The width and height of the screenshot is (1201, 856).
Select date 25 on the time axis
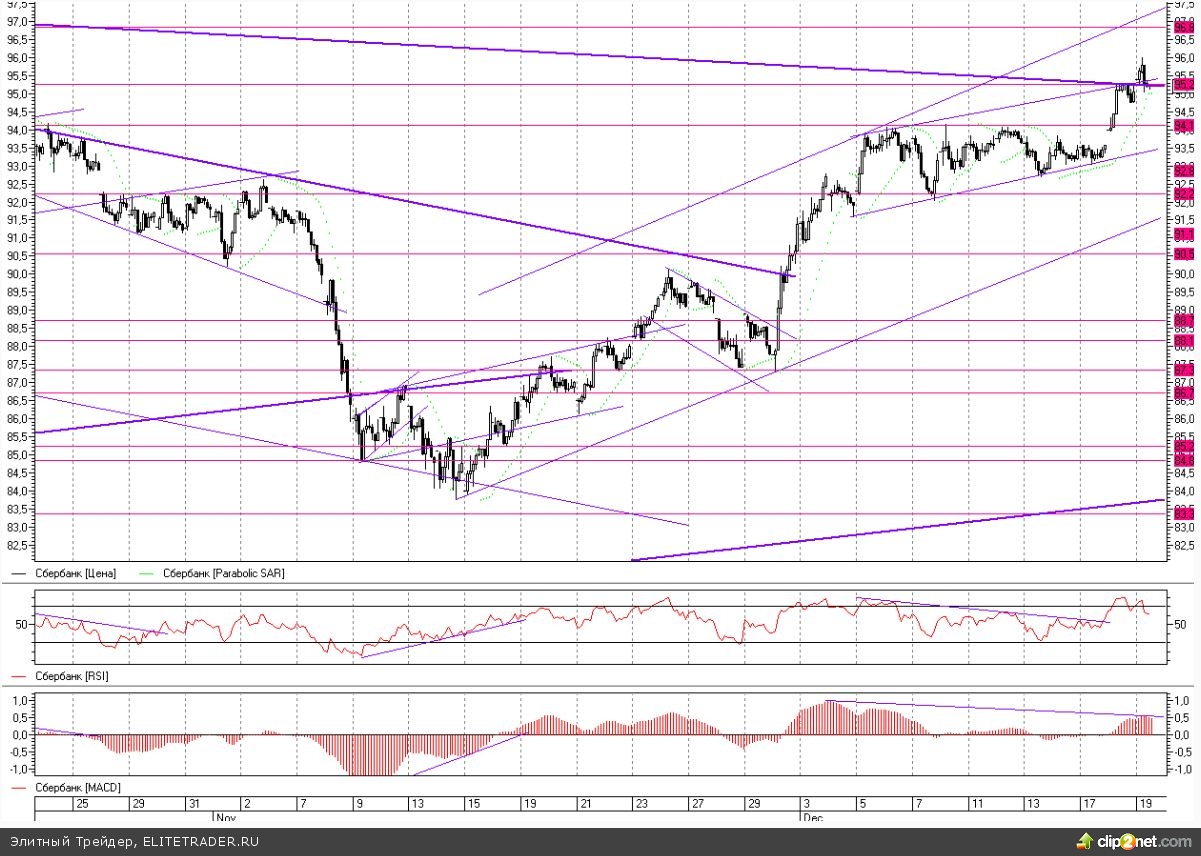point(83,803)
